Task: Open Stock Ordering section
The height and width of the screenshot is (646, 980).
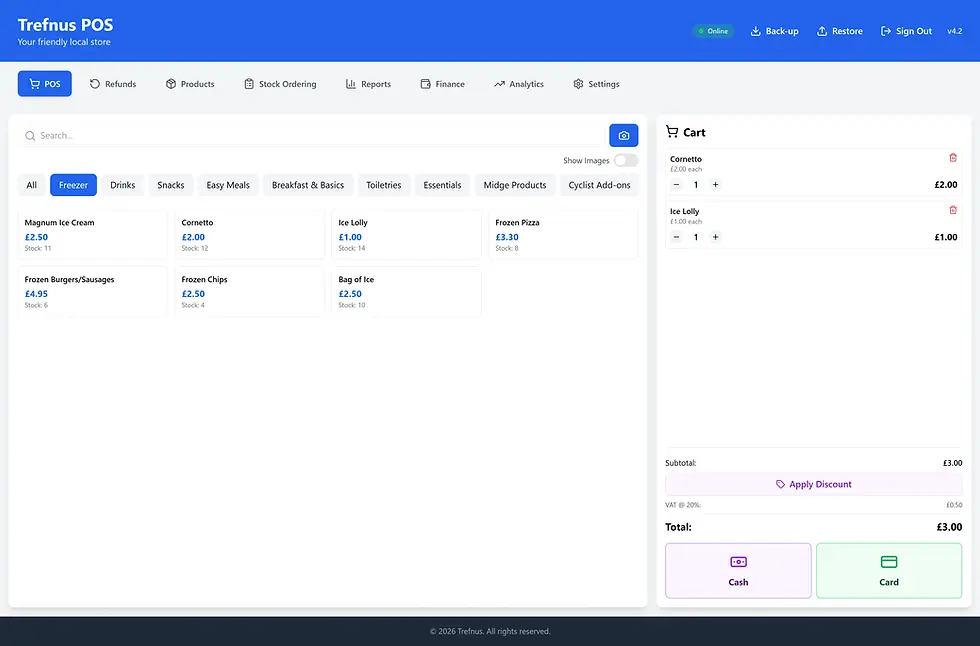Action: click(x=280, y=84)
